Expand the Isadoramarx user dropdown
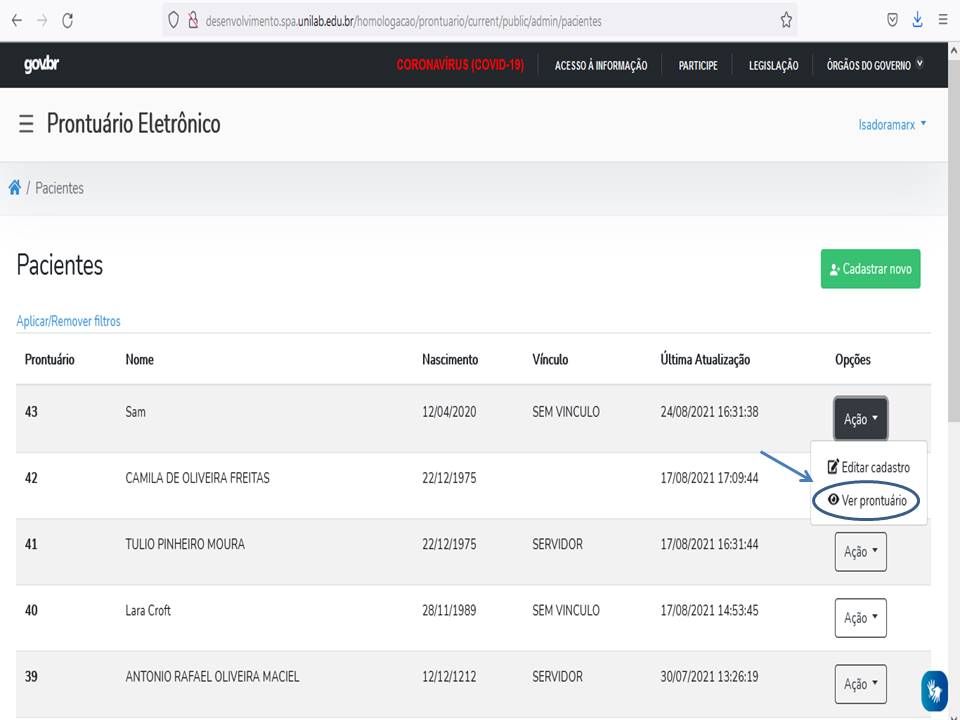Viewport: 960px width, 720px height. click(x=892, y=124)
